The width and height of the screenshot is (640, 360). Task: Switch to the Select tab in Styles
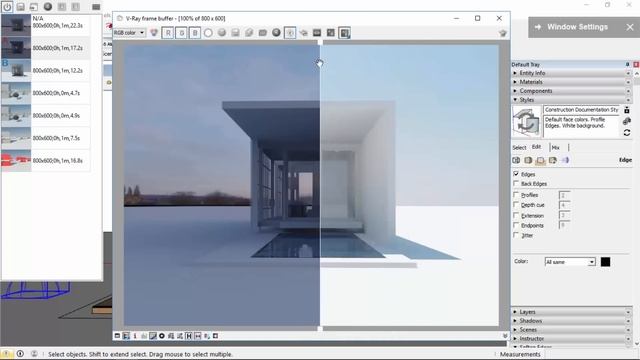[x=519, y=147]
